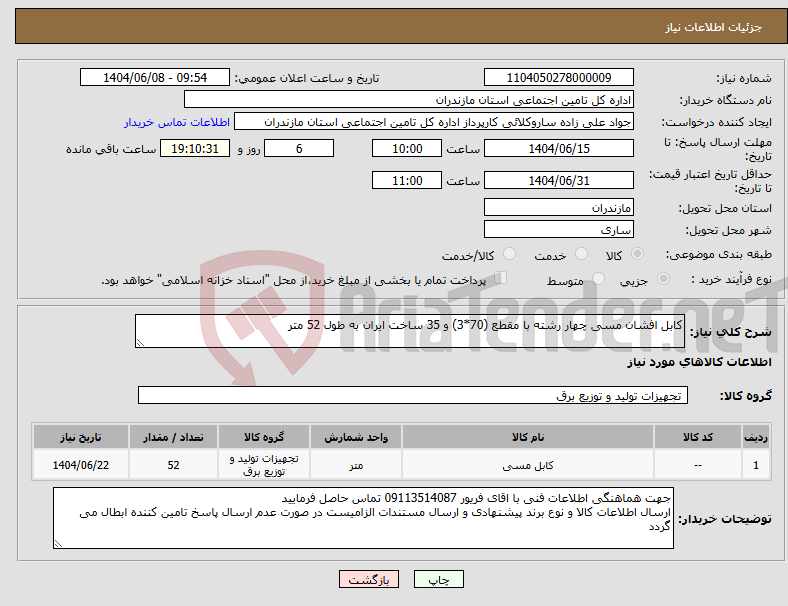Image resolution: width=788 pixels, height=606 pixels.
Task: Open اطلاعات تماس خریدار link
Action: click(177, 122)
